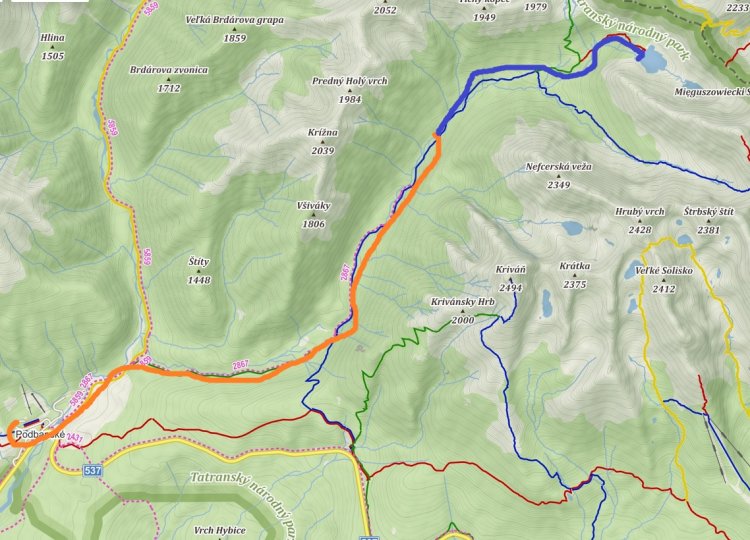This screenshot has height=540, width=750.
Task: Click where orange track meets blue track
Action: 437,134
